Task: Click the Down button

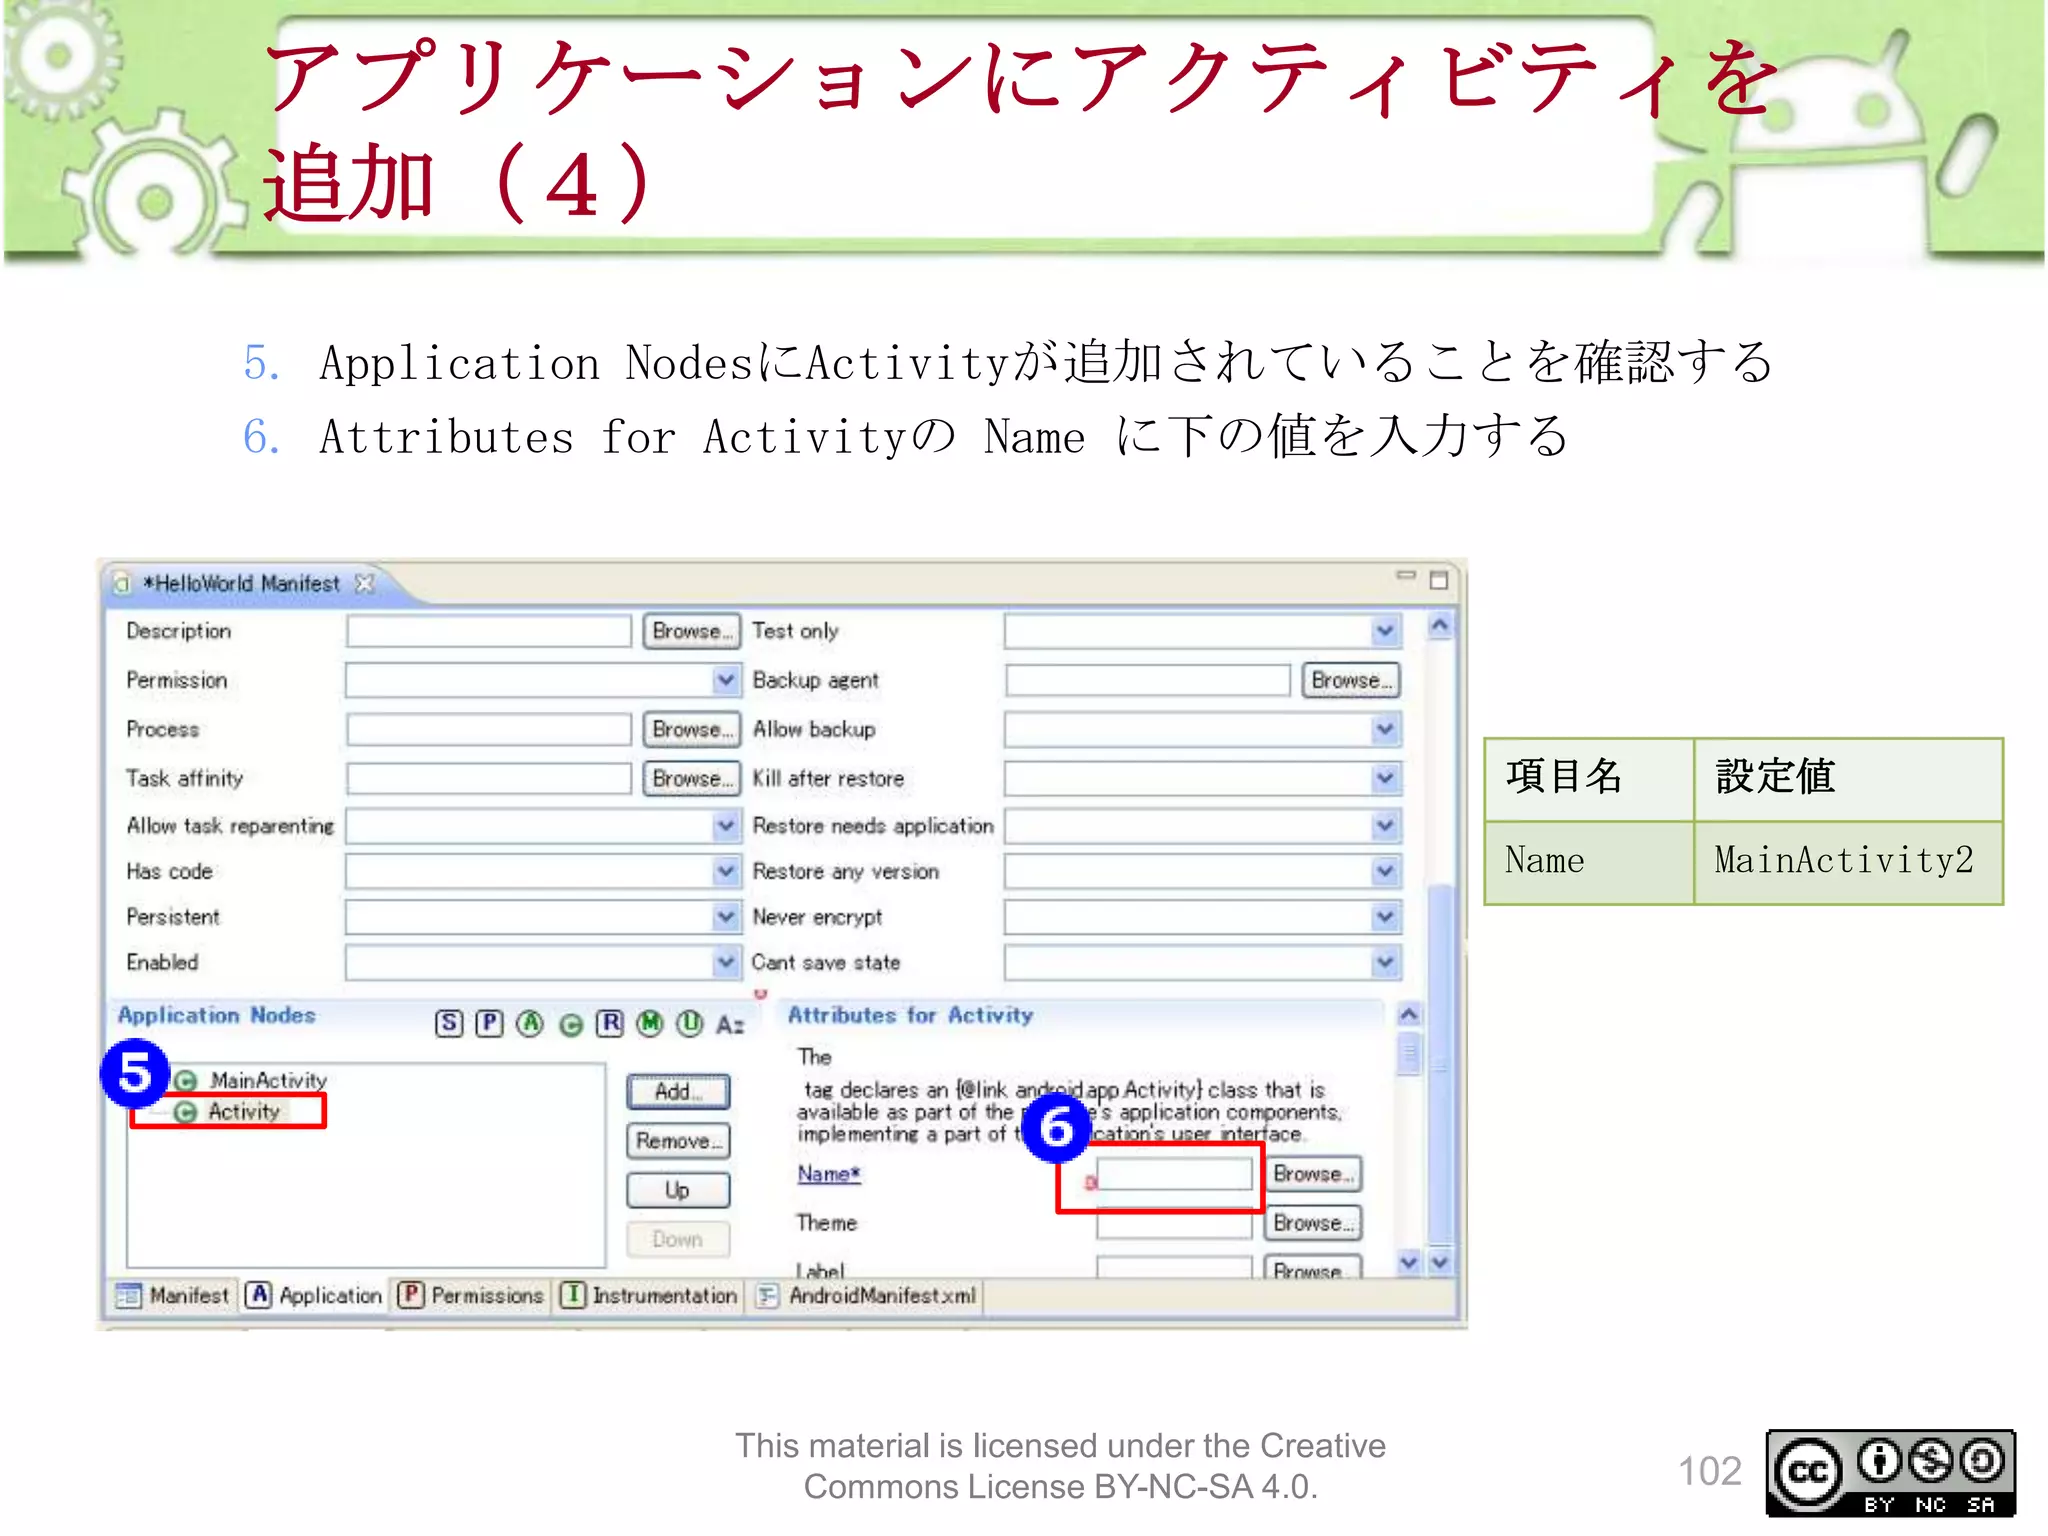Action: [678, 1239]
